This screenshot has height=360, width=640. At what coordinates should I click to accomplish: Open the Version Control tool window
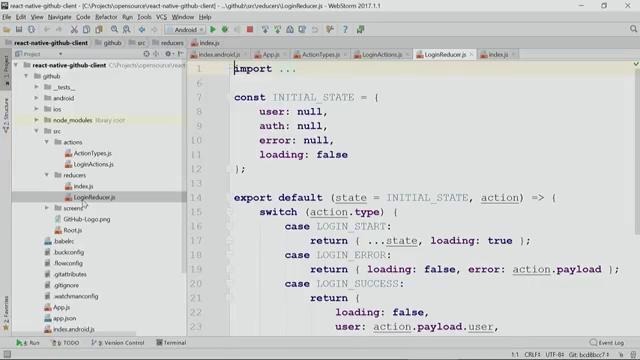pos(118,343)
